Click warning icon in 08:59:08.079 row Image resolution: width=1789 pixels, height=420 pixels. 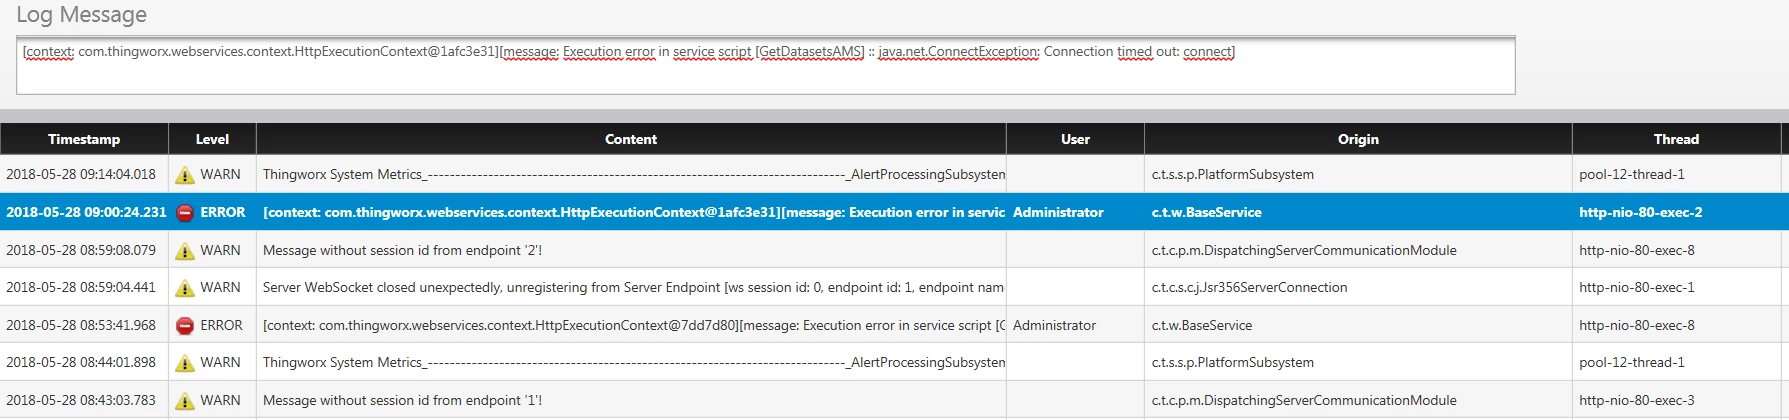(x=185, y=251)
